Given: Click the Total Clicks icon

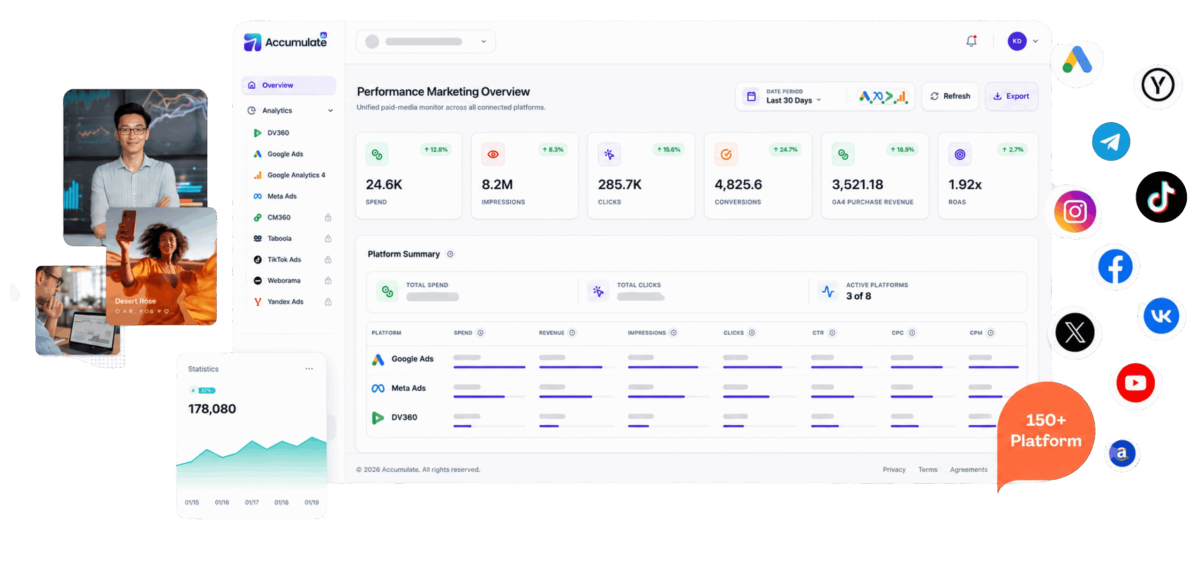Looking at the screenshot, I should [598, 291].
